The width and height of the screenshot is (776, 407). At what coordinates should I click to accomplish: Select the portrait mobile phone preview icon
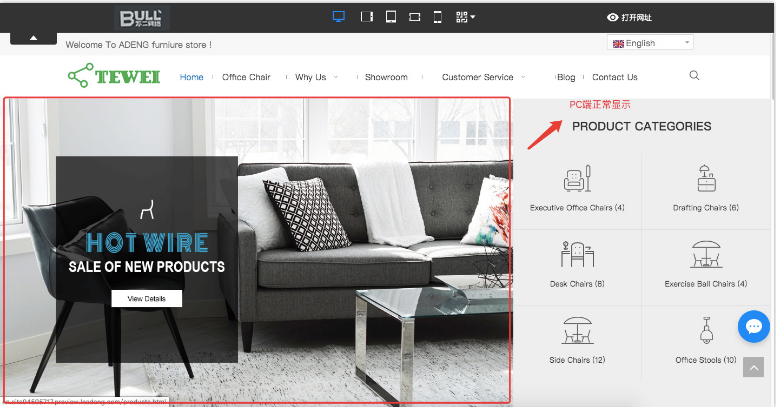point(437,17)
